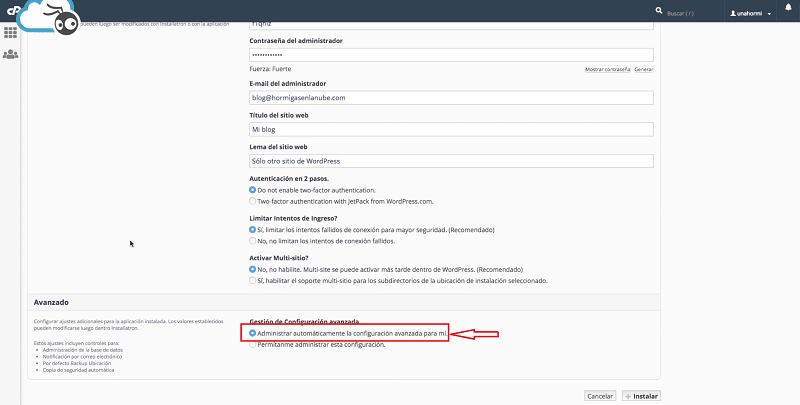Click the administrator password field
This screenshot has width=800, height=405.
click(451, 55)
